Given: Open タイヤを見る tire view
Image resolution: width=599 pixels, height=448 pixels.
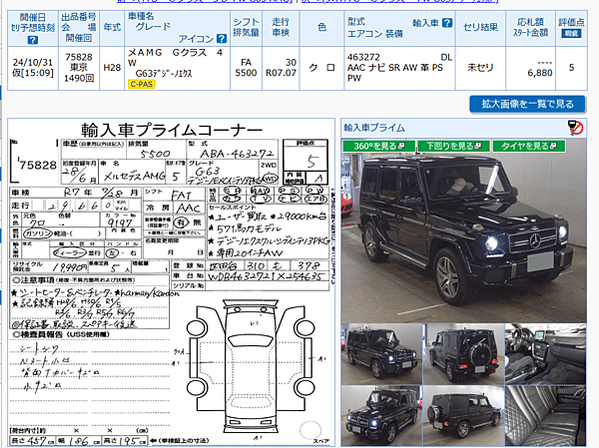Looking at the screenshot, I should pyautogui.click(x=528, y=146).
